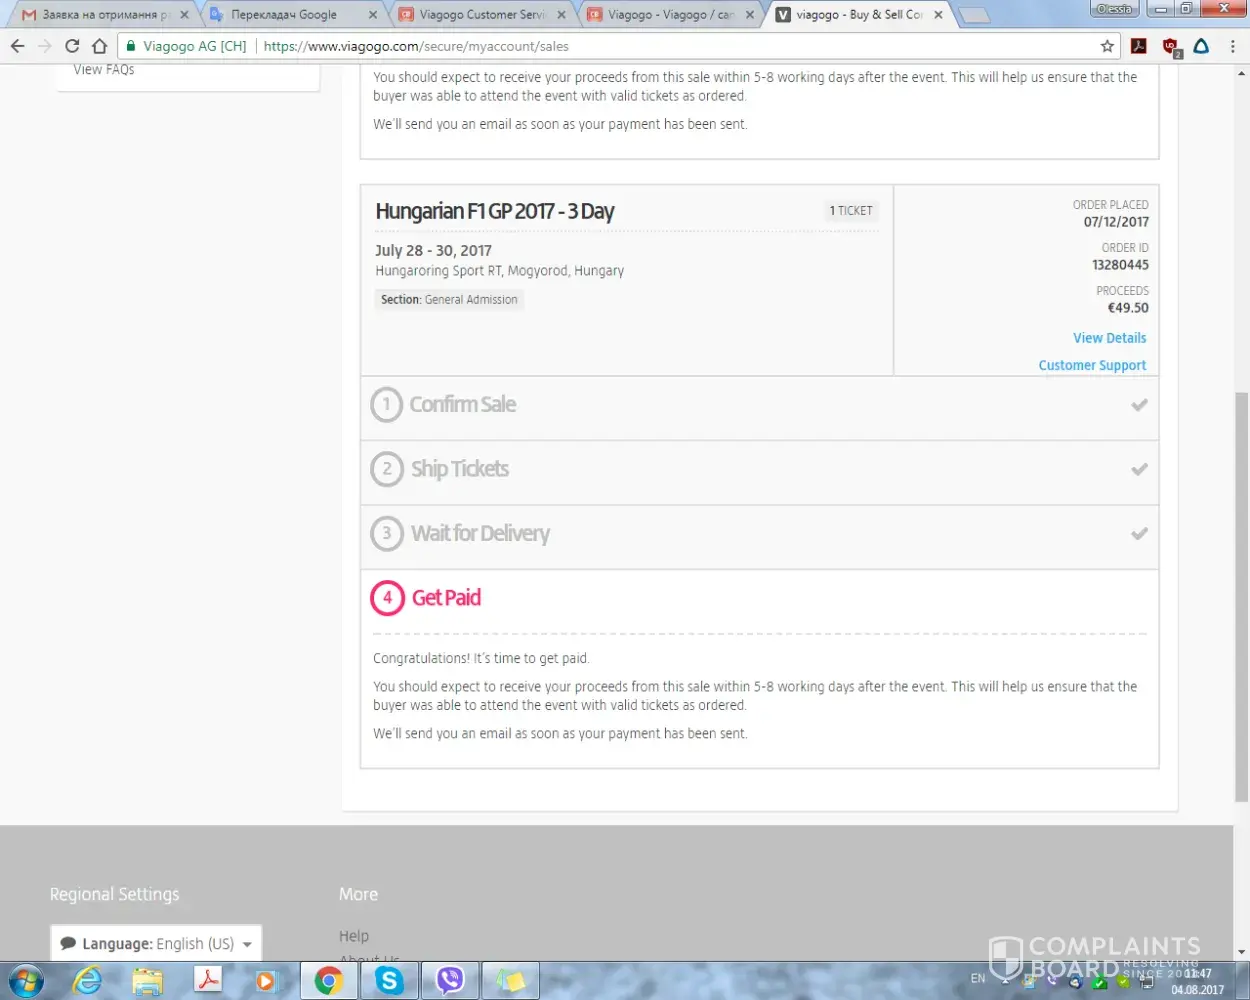
Task: Open Customer Support link
Action: (x=1092, y=365)
